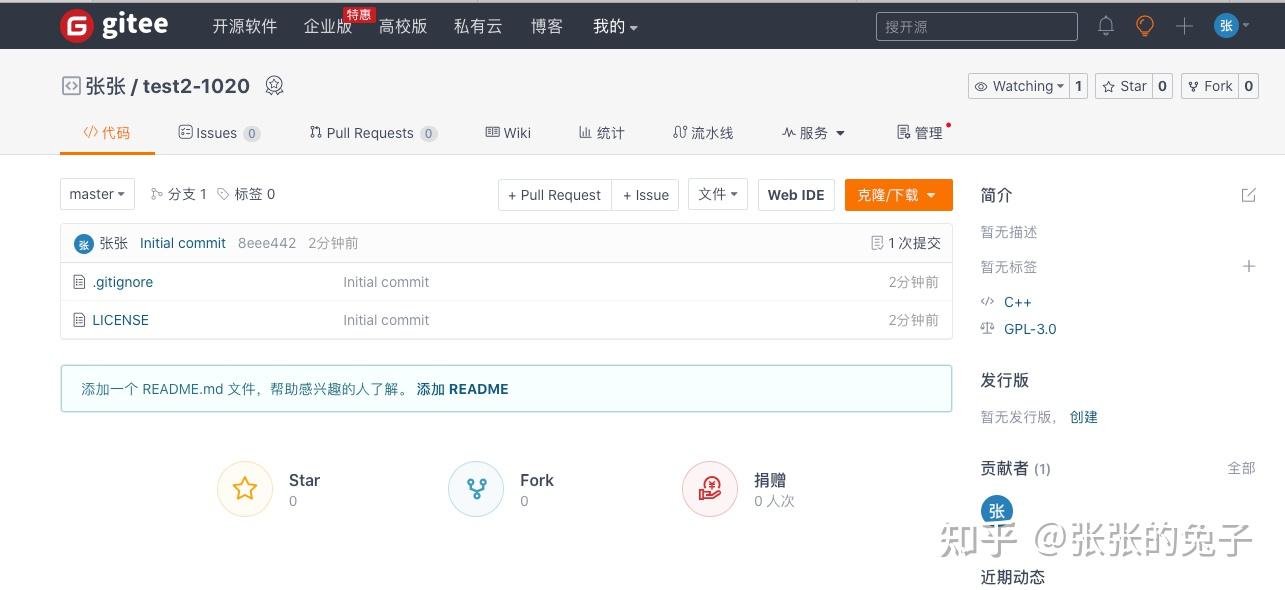The height and width of the screenshot is (590, 1285).
Task: Open notifications via the bell icon
Action: (1105, 26)
